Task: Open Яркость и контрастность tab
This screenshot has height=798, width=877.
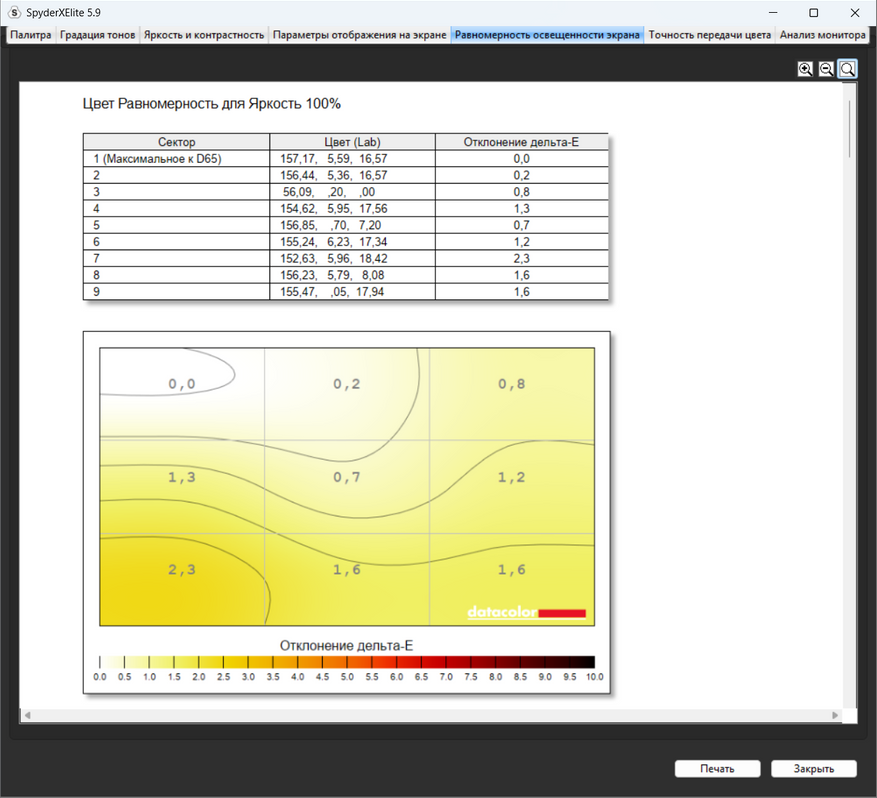Action: [204, 35]
